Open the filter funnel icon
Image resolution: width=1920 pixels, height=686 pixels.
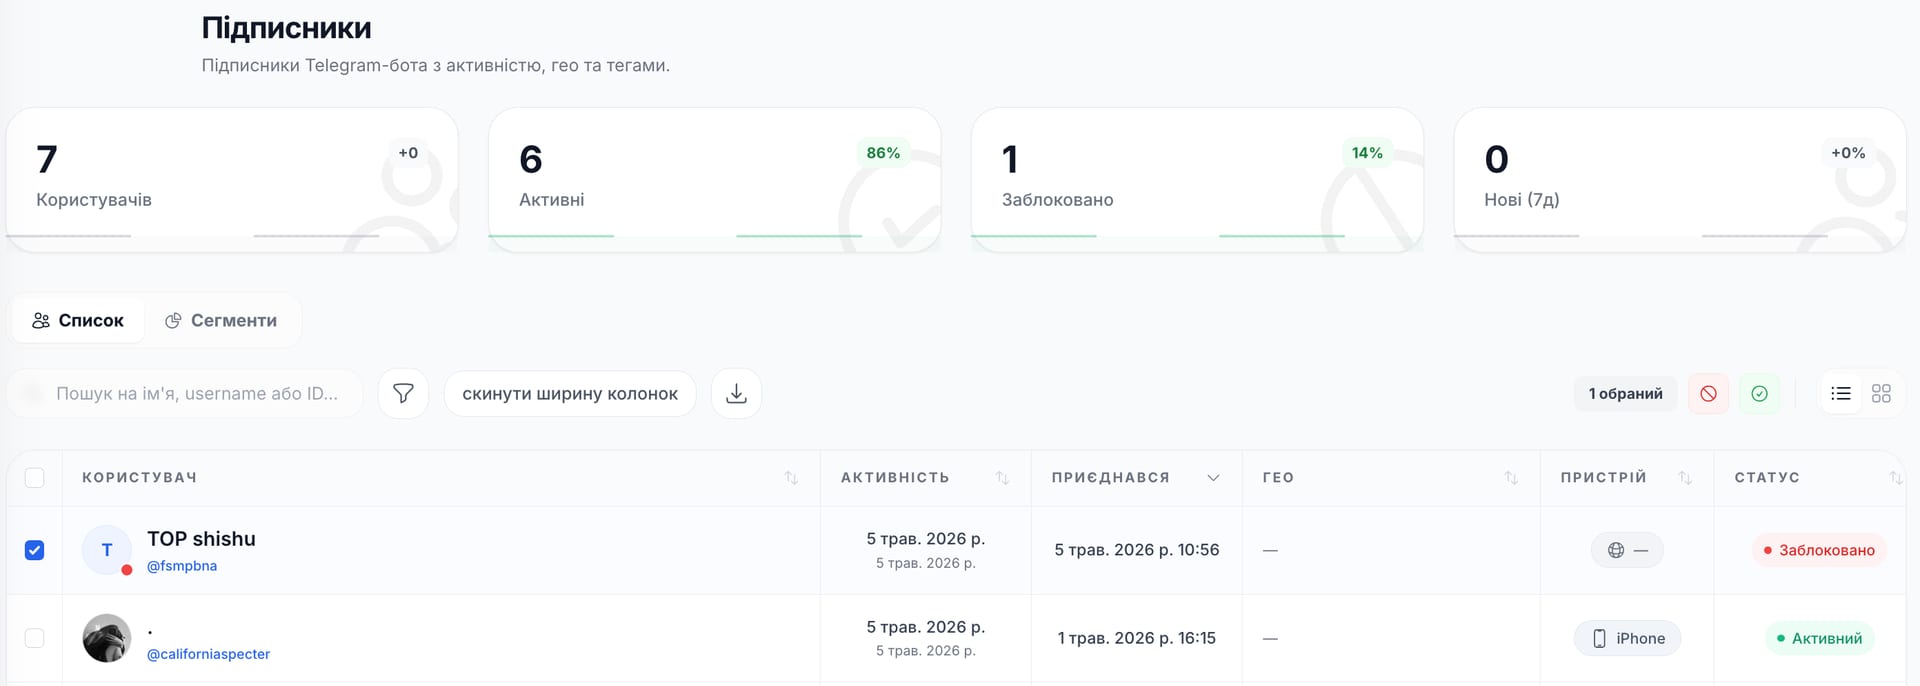403,394
